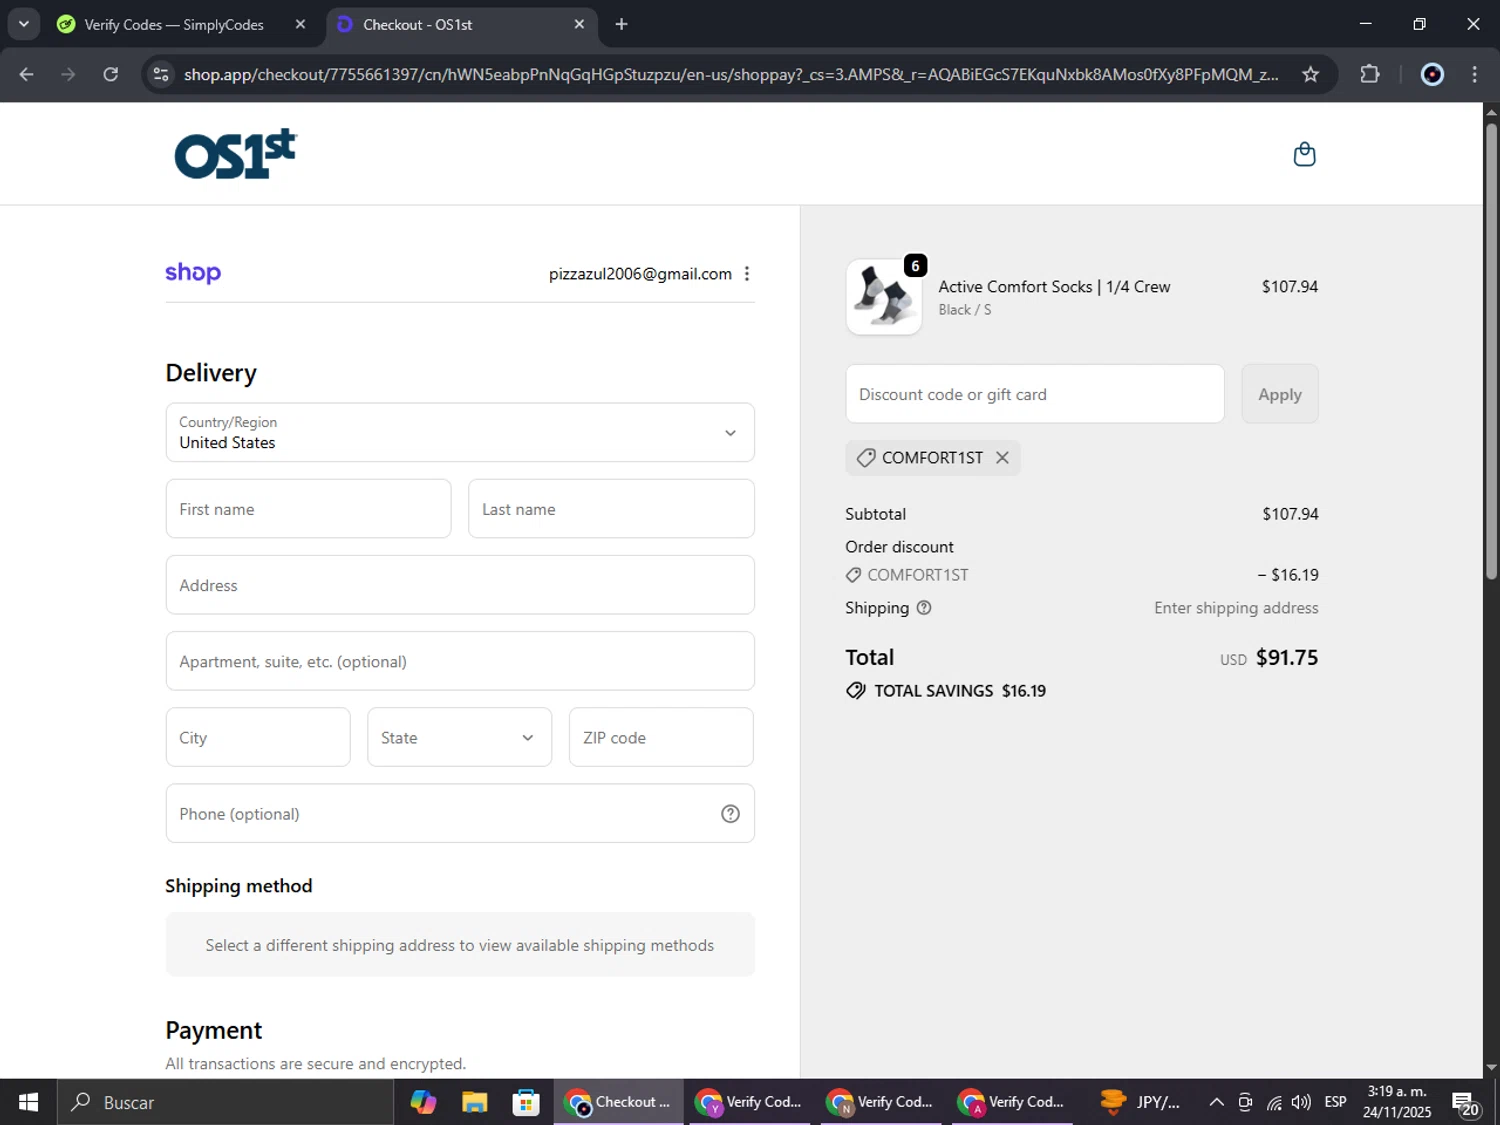Image resolution: width=1500 pixels, height=1125 pixels.
Task: View site information icon in address bar
Action: tap(161, 74)
